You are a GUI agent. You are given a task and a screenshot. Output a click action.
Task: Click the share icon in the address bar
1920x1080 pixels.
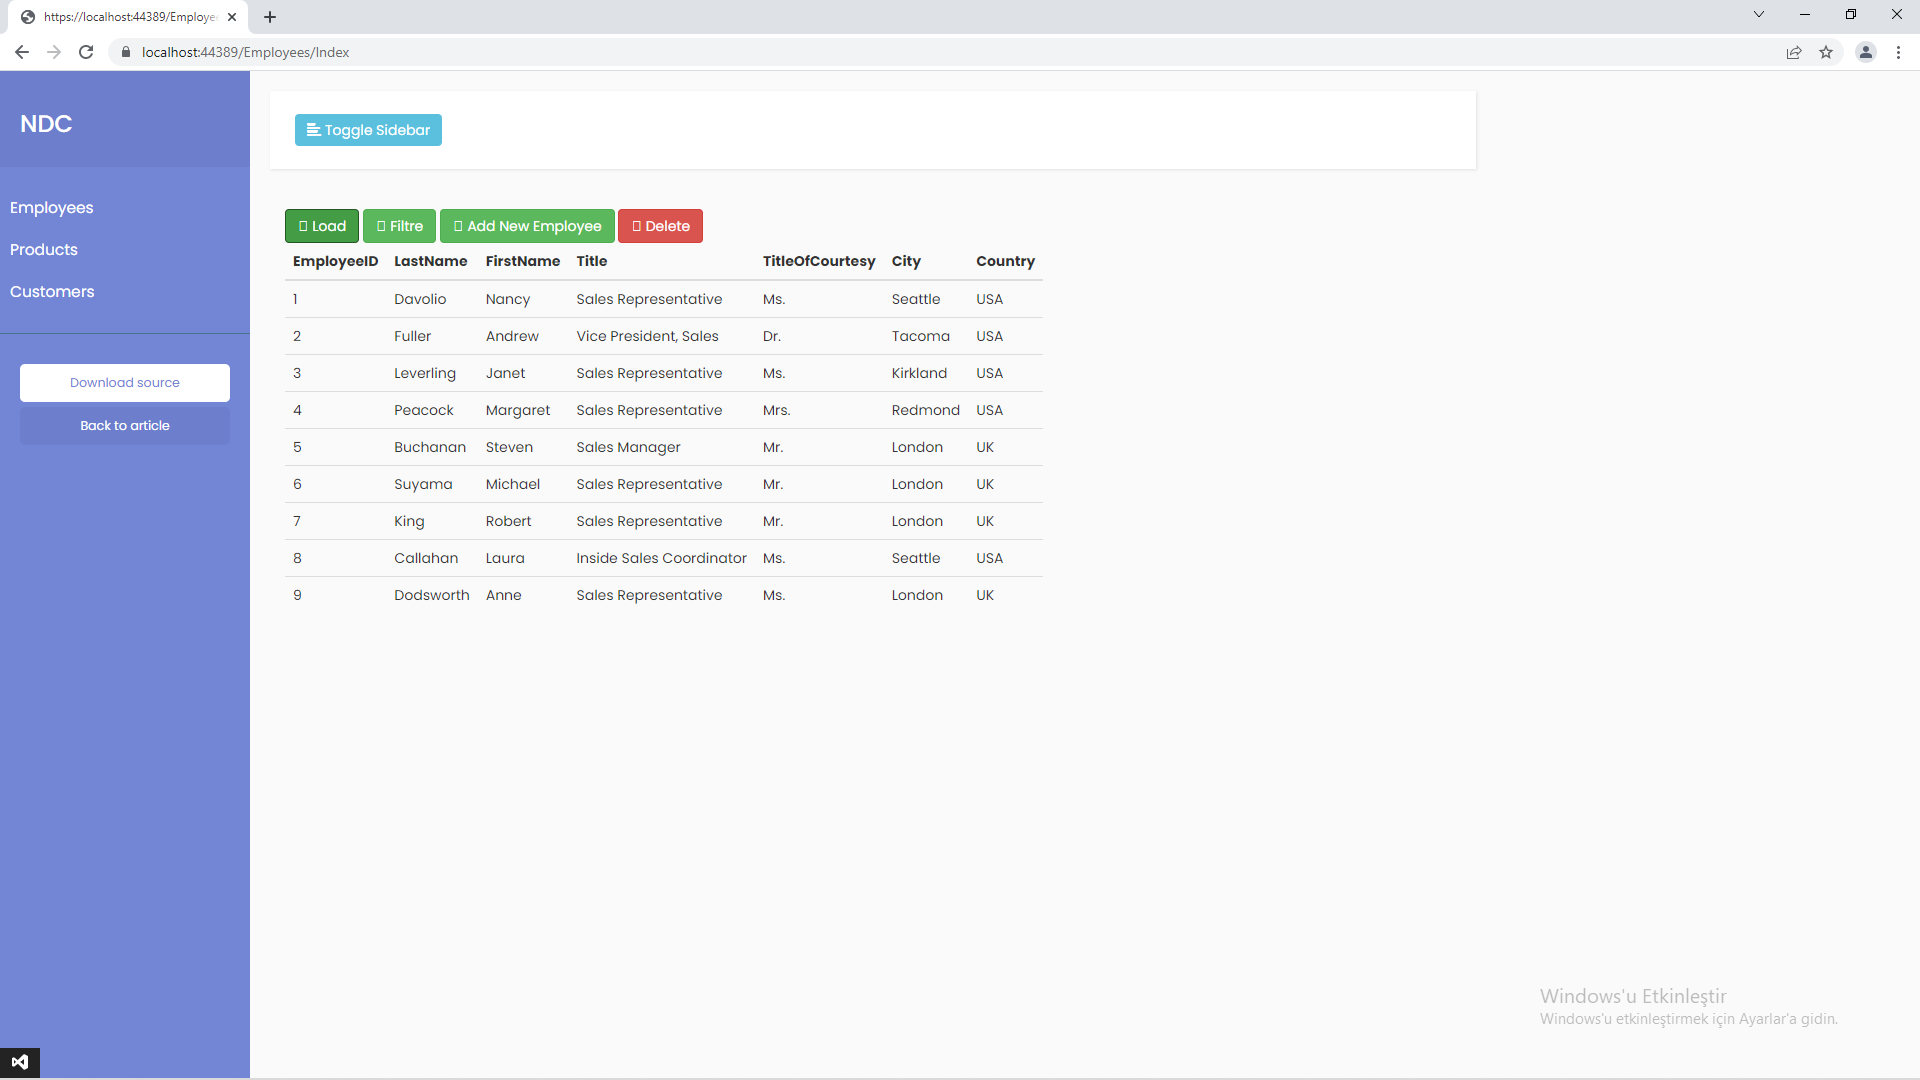pyautogui.click(x=1794, y=52)
